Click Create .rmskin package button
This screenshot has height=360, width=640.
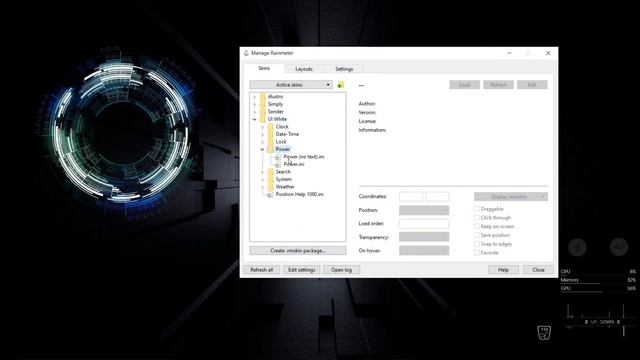click(298, 251)
